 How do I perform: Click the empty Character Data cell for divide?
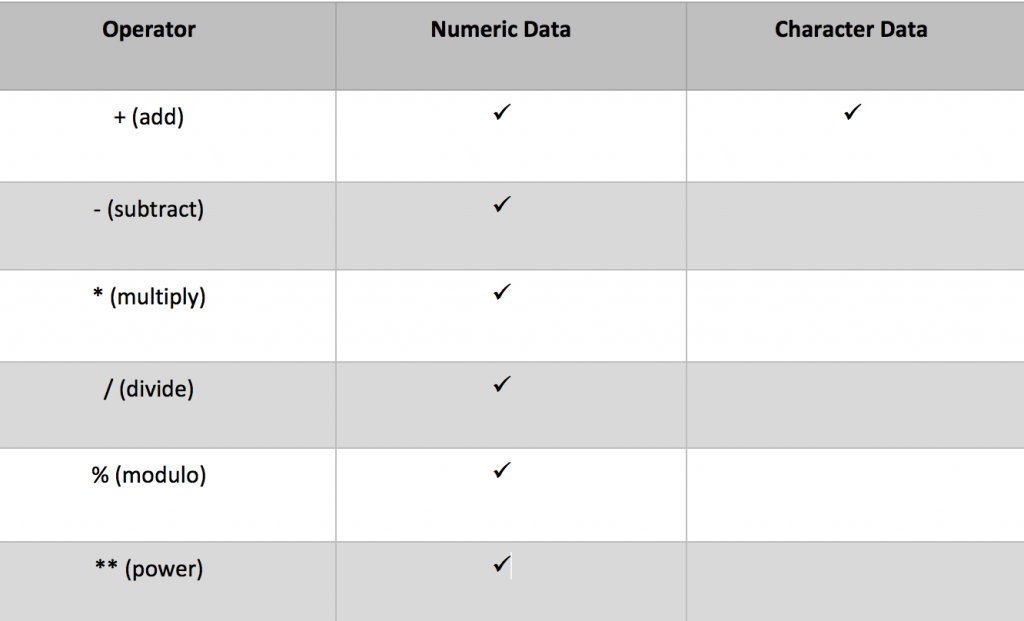click(855, 405)
